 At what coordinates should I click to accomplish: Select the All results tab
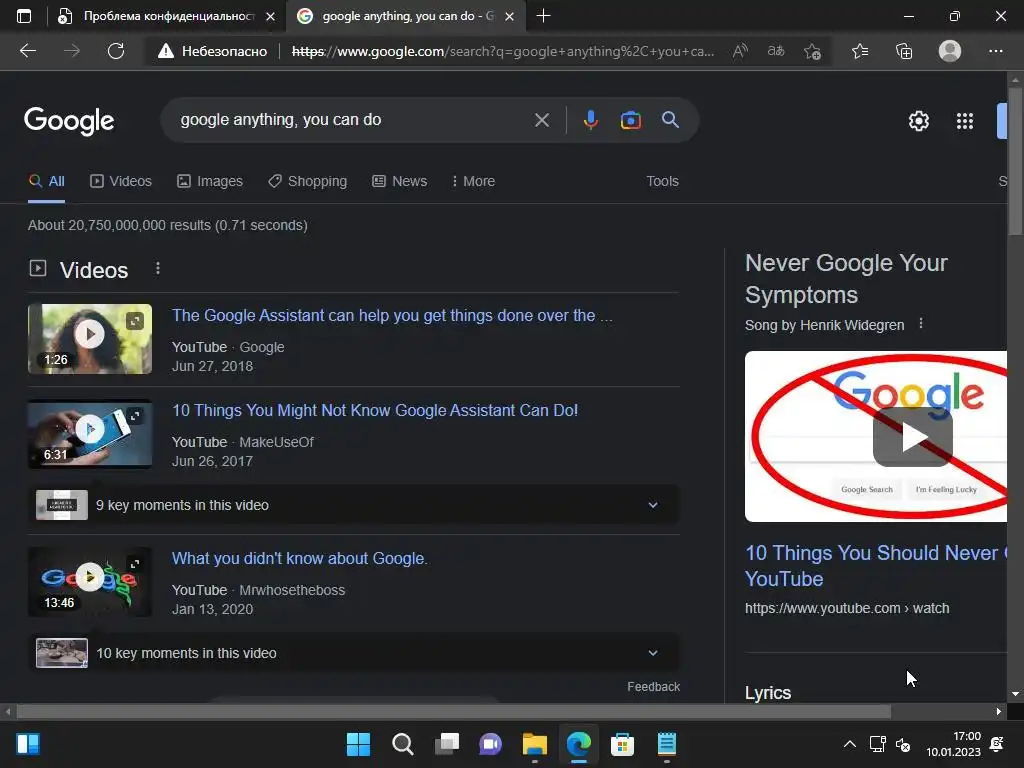(46, 182)
